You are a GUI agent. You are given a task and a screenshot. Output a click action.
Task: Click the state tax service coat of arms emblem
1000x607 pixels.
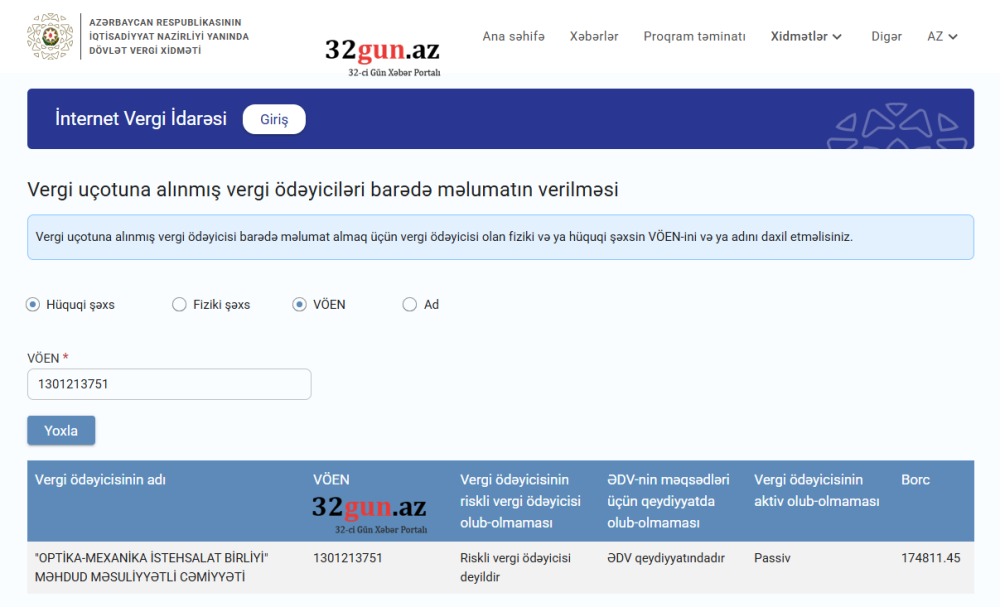point(49,36)
